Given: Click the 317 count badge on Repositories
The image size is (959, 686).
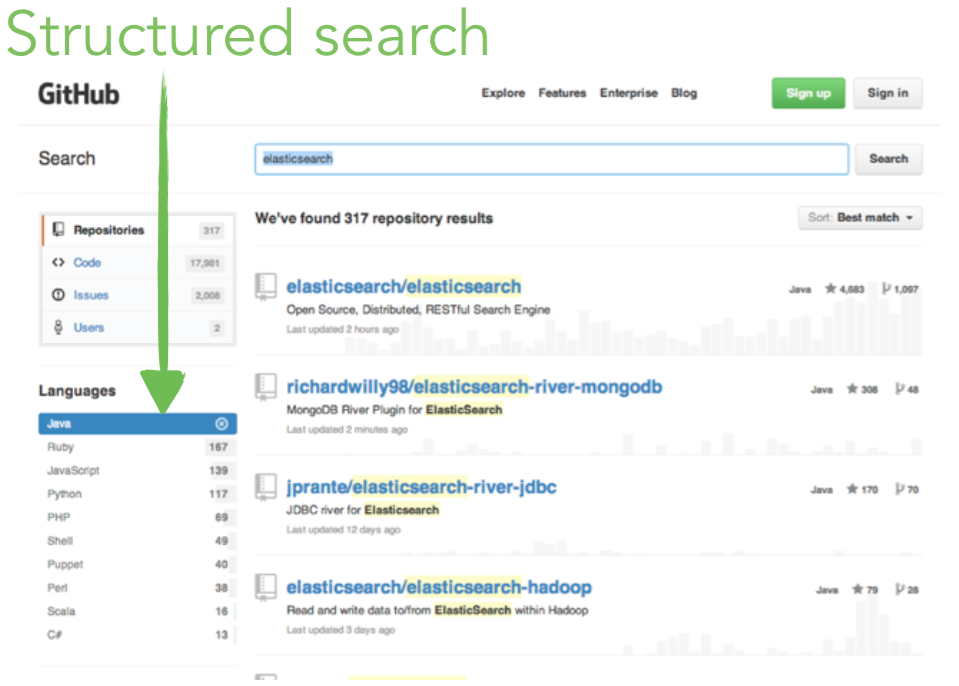Looking at the screenshot, I should pos(212,231).
